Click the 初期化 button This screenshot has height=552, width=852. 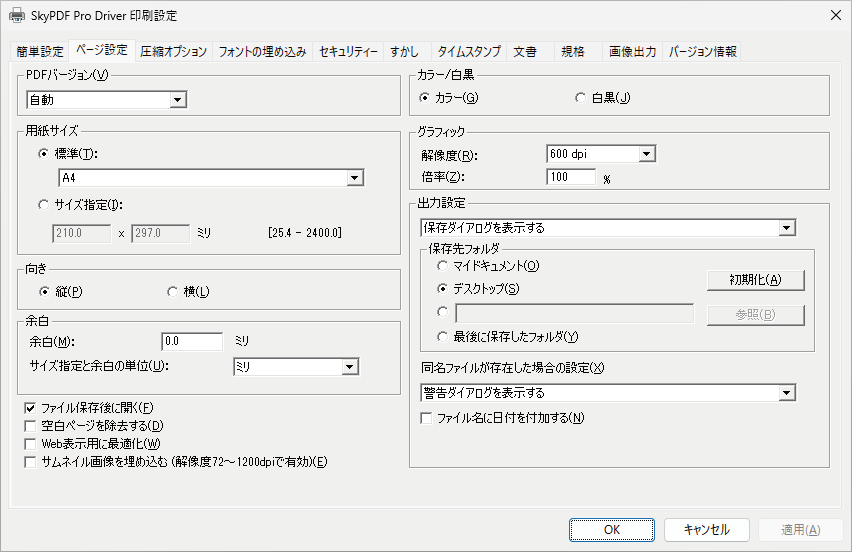[x=755, y=280]
